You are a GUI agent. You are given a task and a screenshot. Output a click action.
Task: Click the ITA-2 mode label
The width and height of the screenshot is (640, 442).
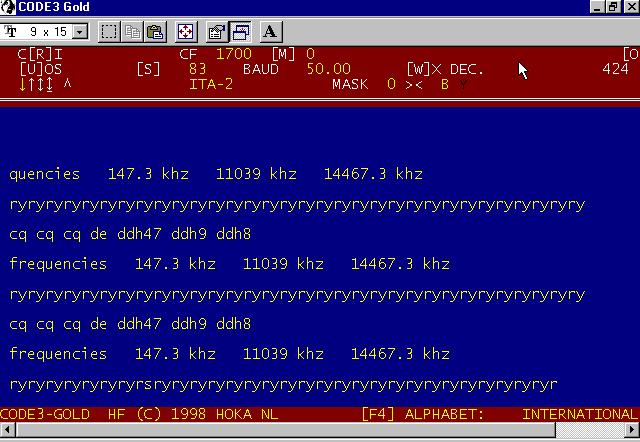211,84
